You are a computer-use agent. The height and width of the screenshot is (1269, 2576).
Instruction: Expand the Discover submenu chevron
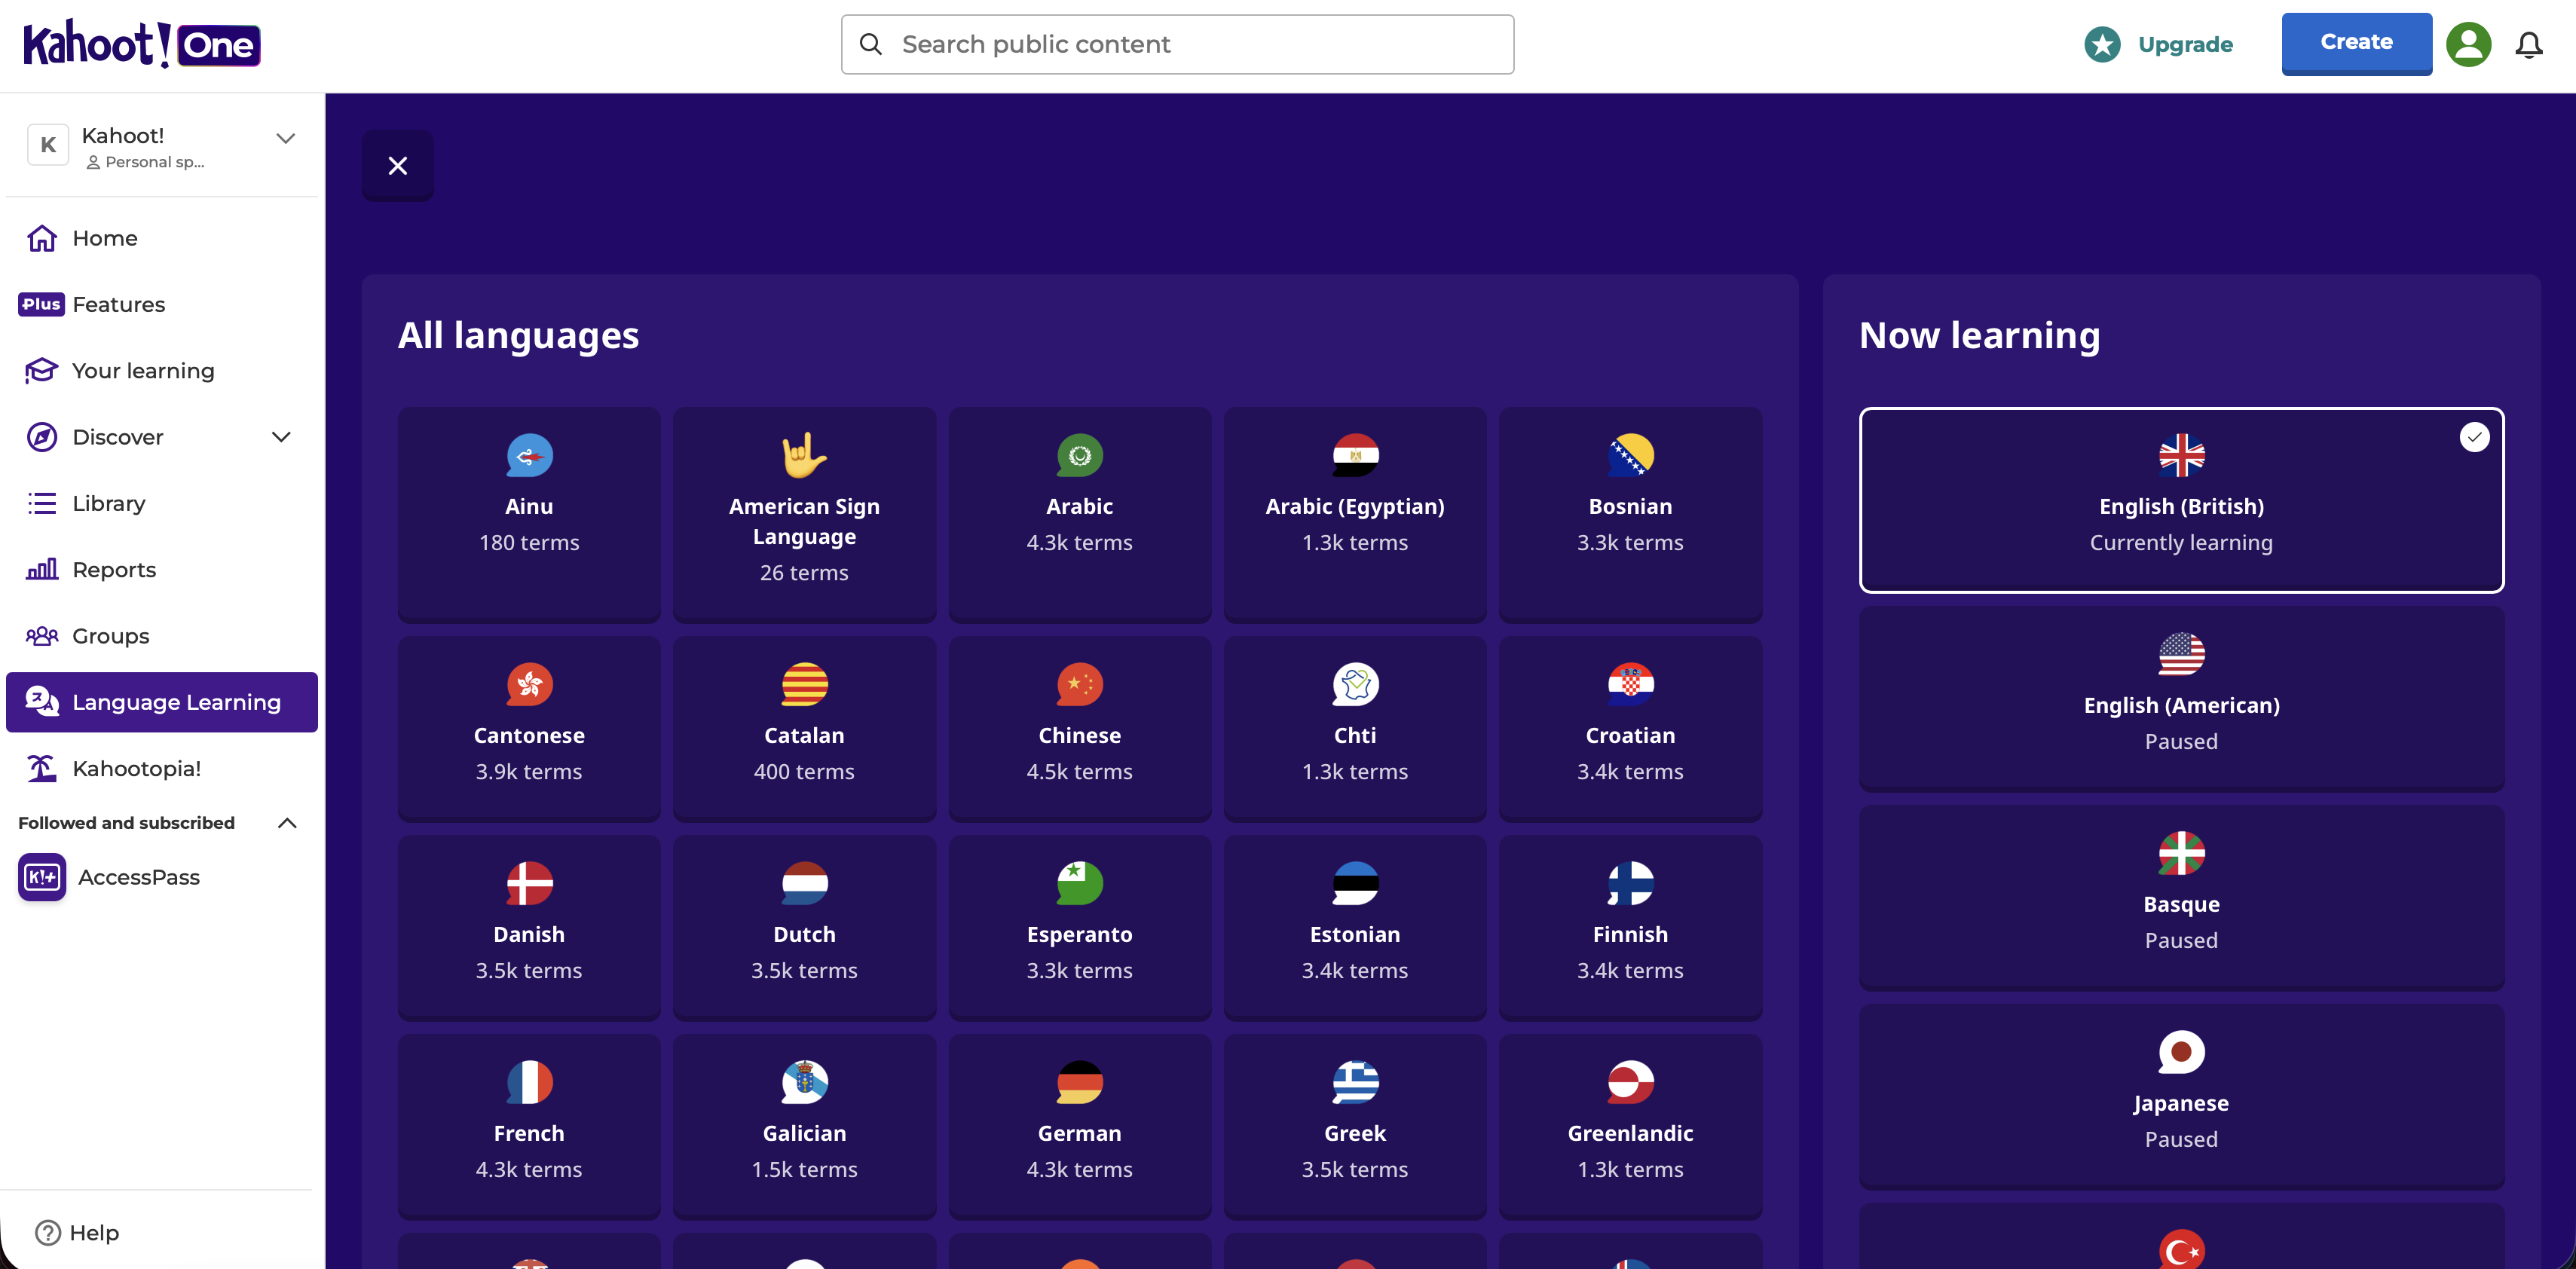281,437
